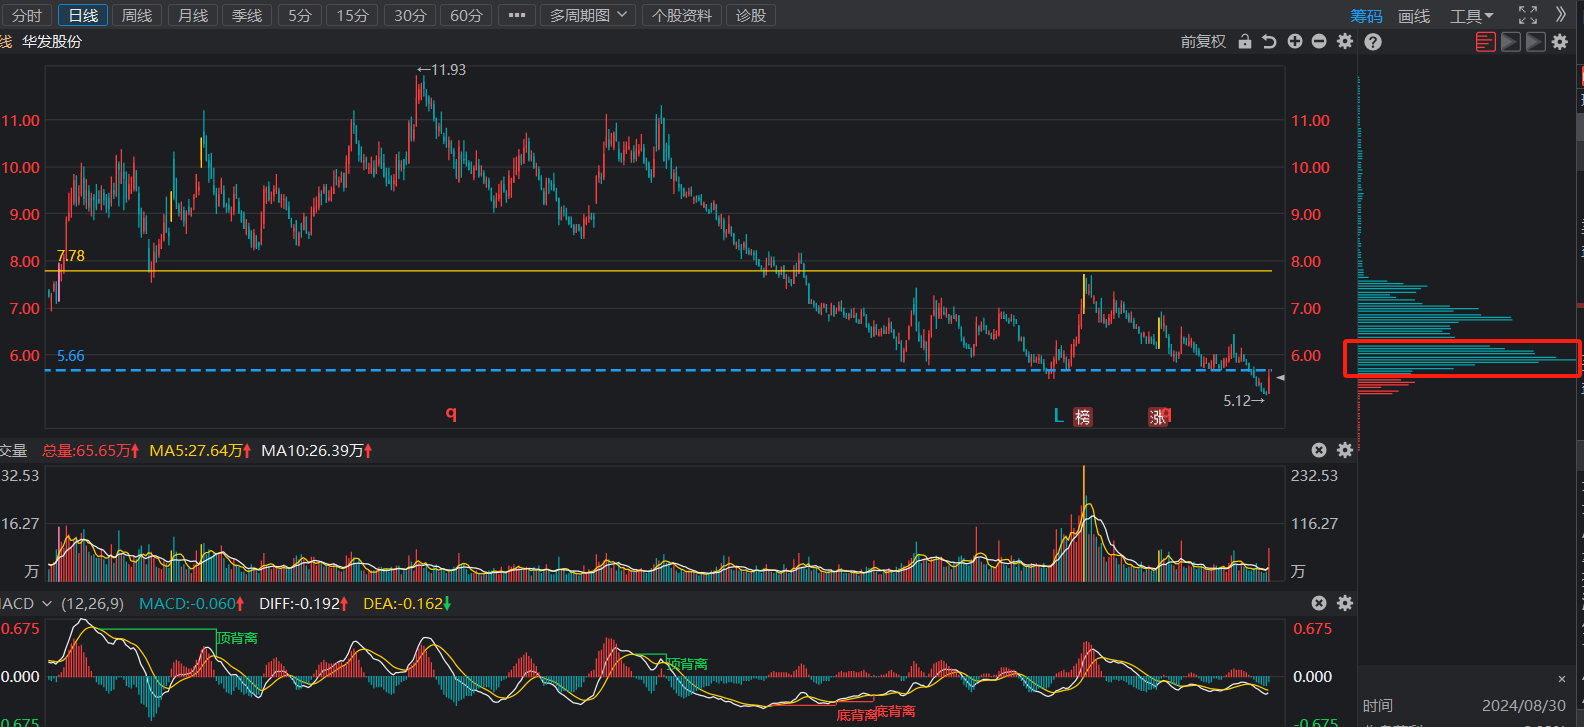This screenshot has height=727, width=1584.
Task: Click the red 榜 marker on chart
Action: (x=1083, y=417)
